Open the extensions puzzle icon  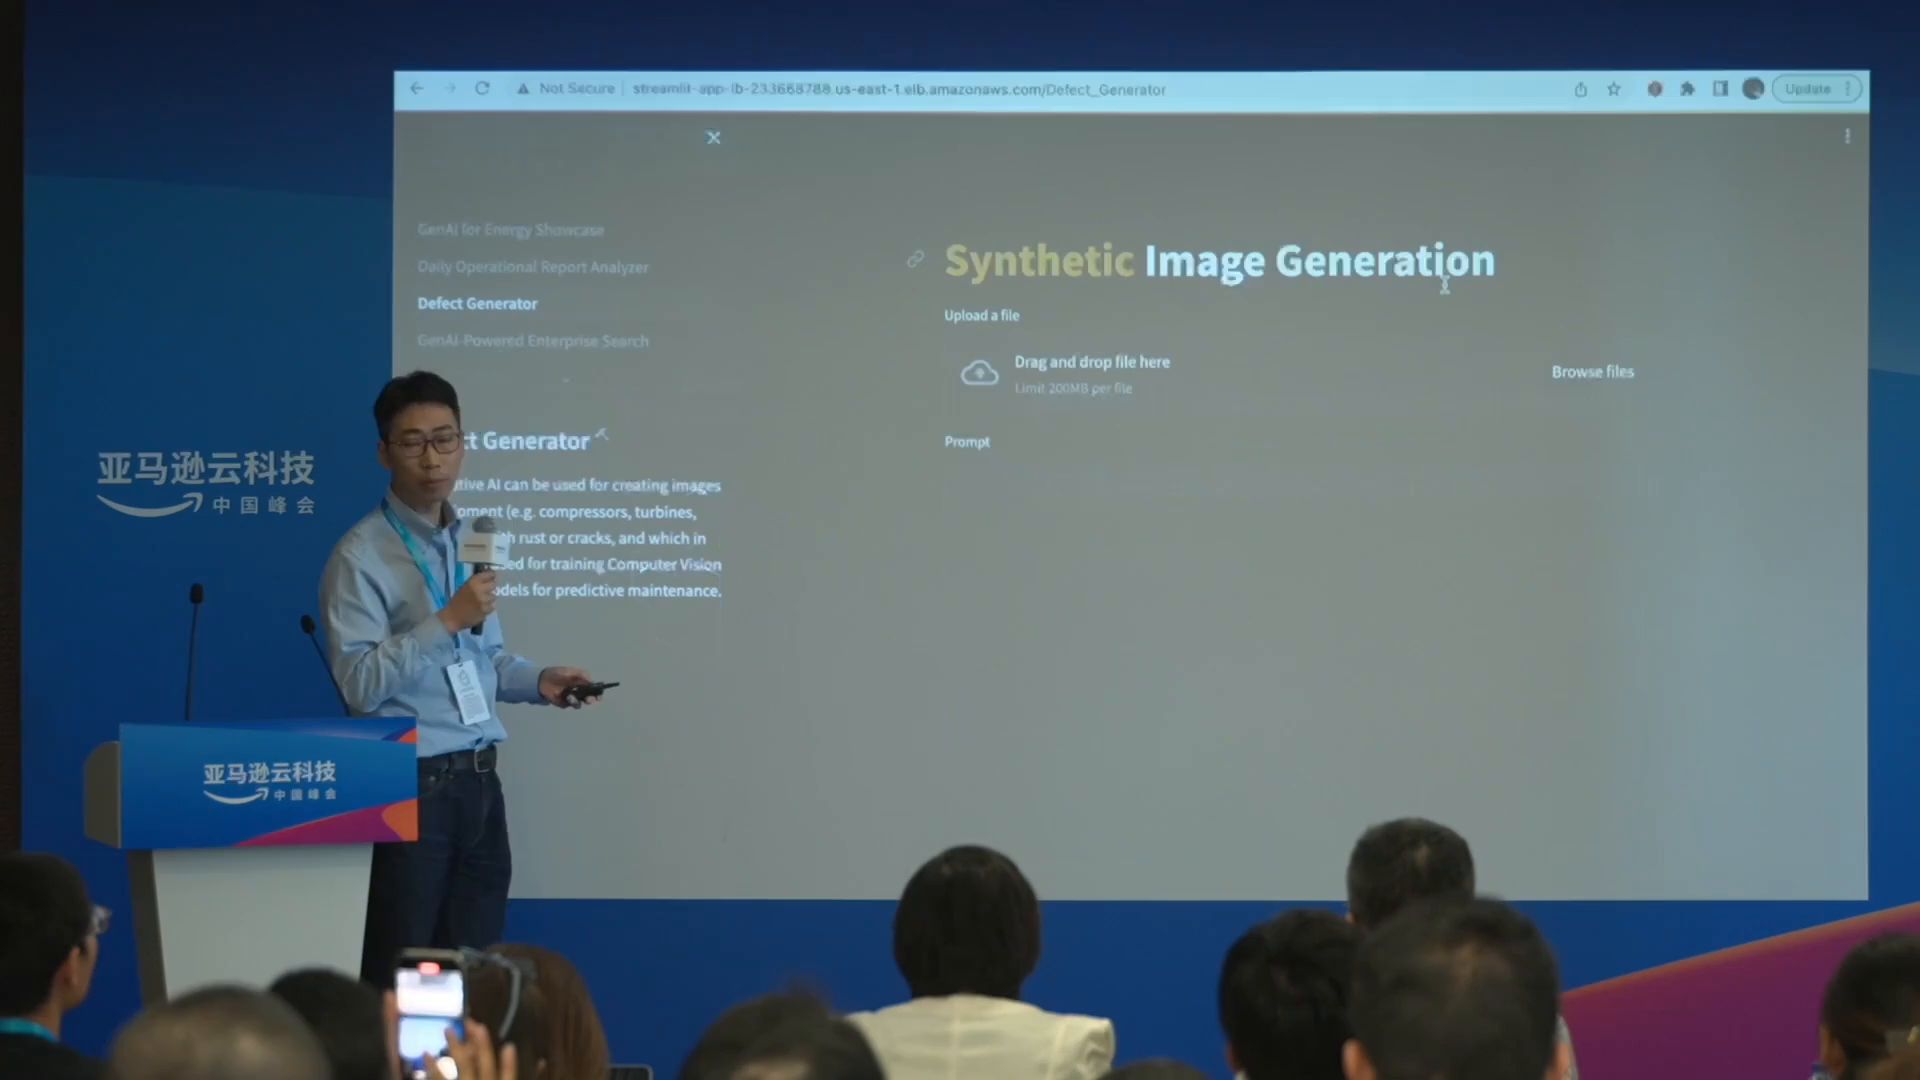point(1687,89)
